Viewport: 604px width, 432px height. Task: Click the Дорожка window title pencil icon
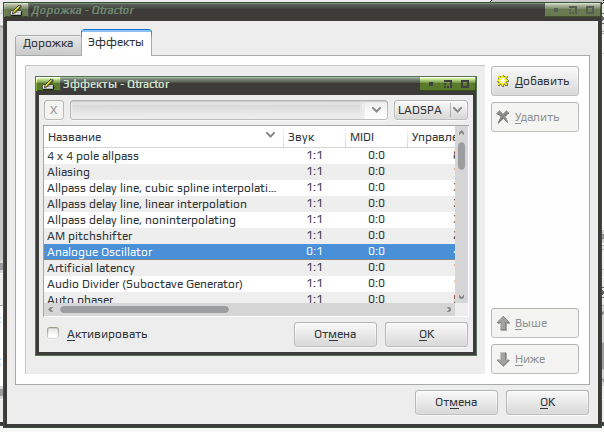(x=16, y=10)
